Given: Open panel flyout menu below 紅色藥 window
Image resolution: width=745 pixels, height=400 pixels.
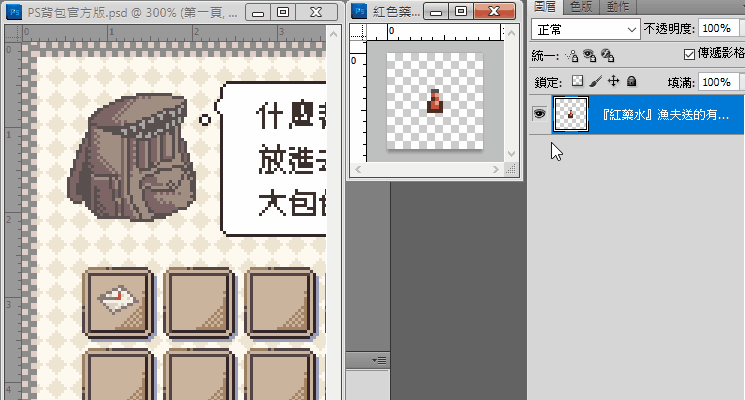Looking at the screenshot, I should (380, 361).
